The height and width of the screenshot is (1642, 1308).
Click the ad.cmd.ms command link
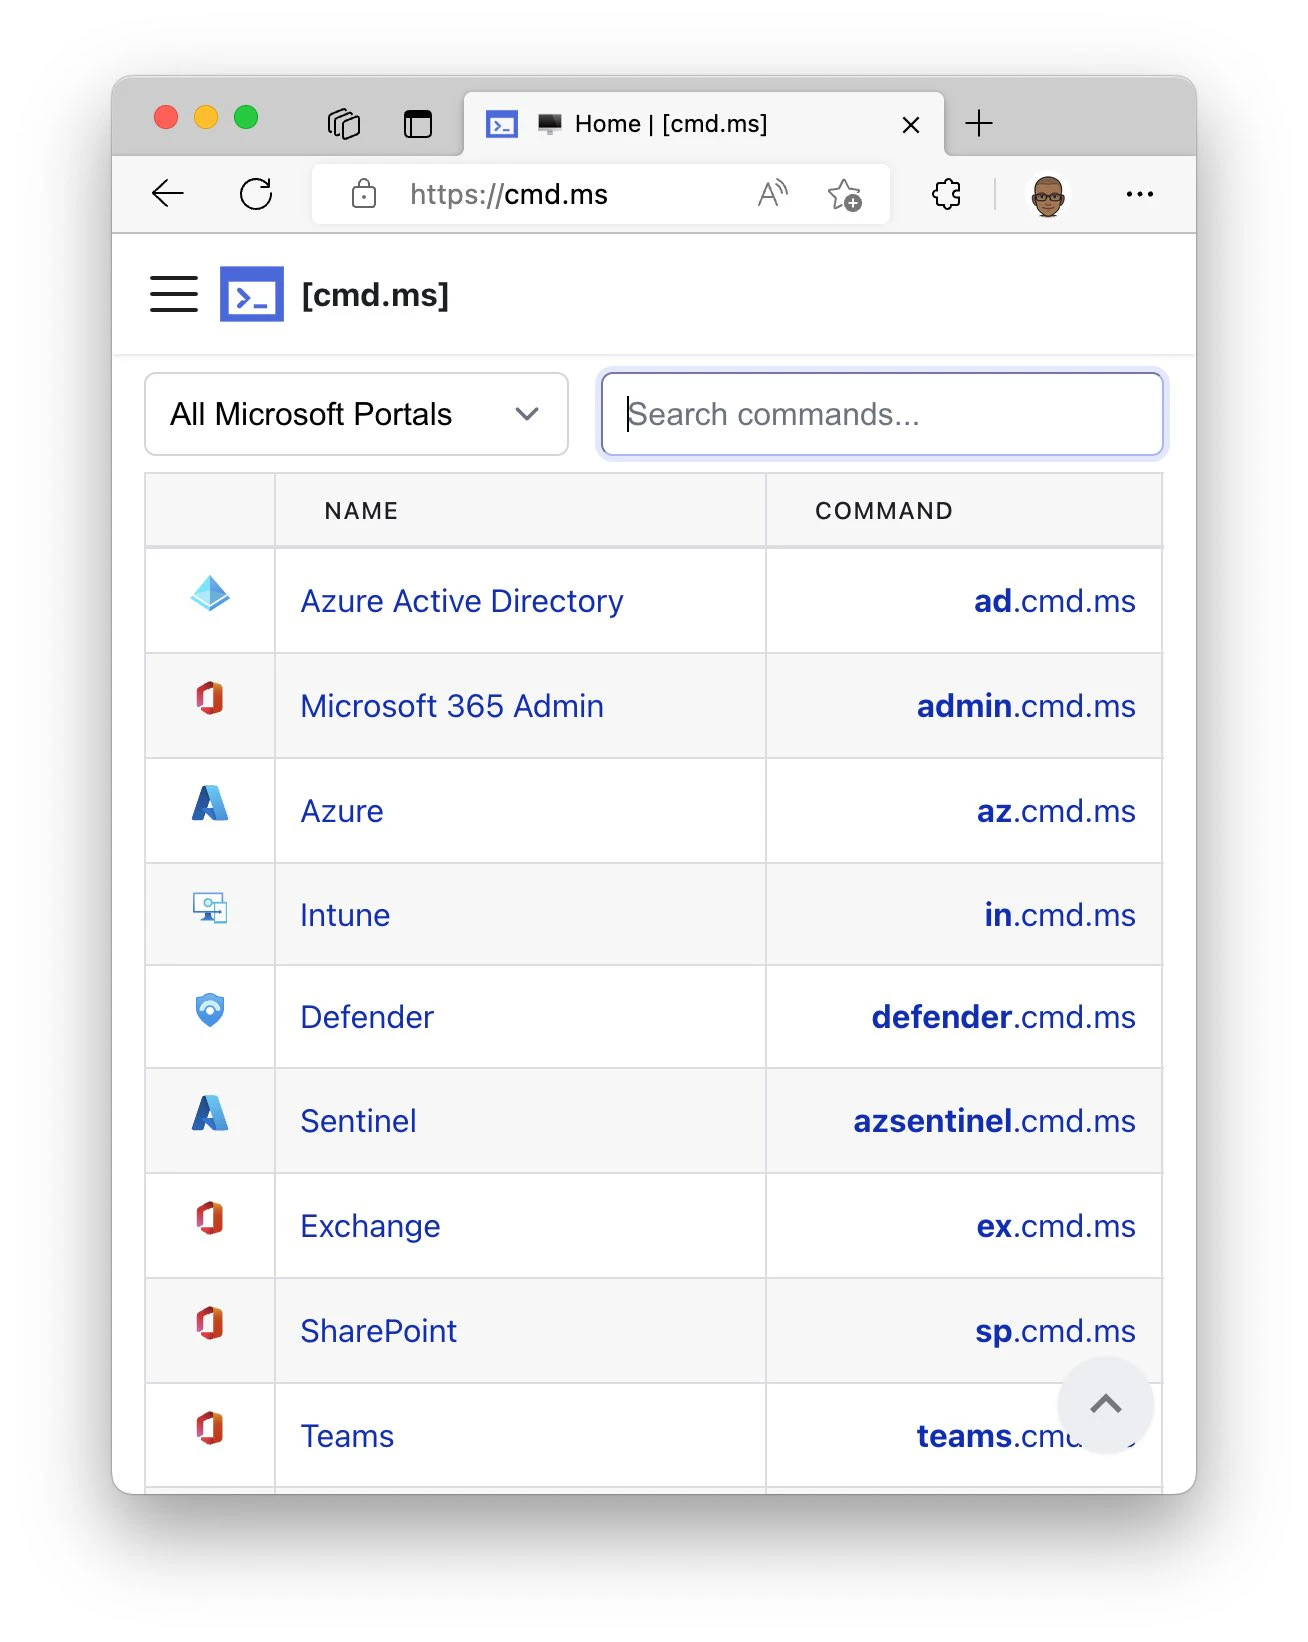click(x=1055, y=601)
